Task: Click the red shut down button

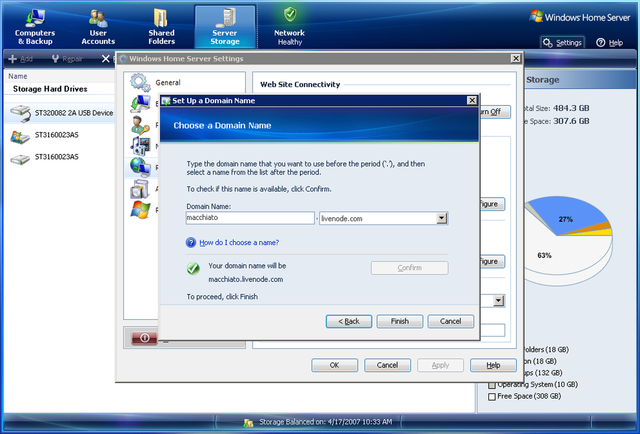Action: [x=144, y=338]
